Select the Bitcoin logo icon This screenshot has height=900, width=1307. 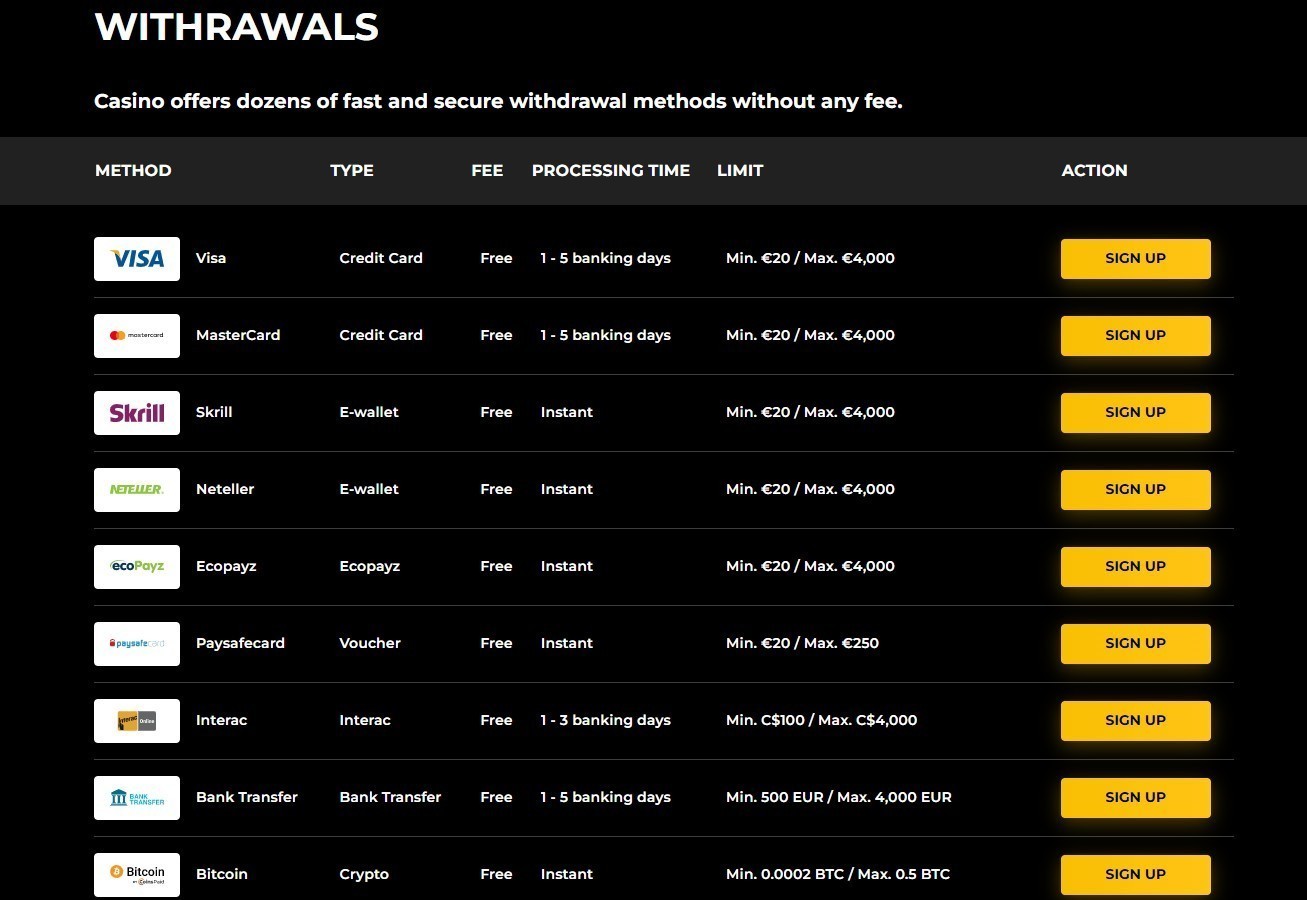click(x=137, y=875)
